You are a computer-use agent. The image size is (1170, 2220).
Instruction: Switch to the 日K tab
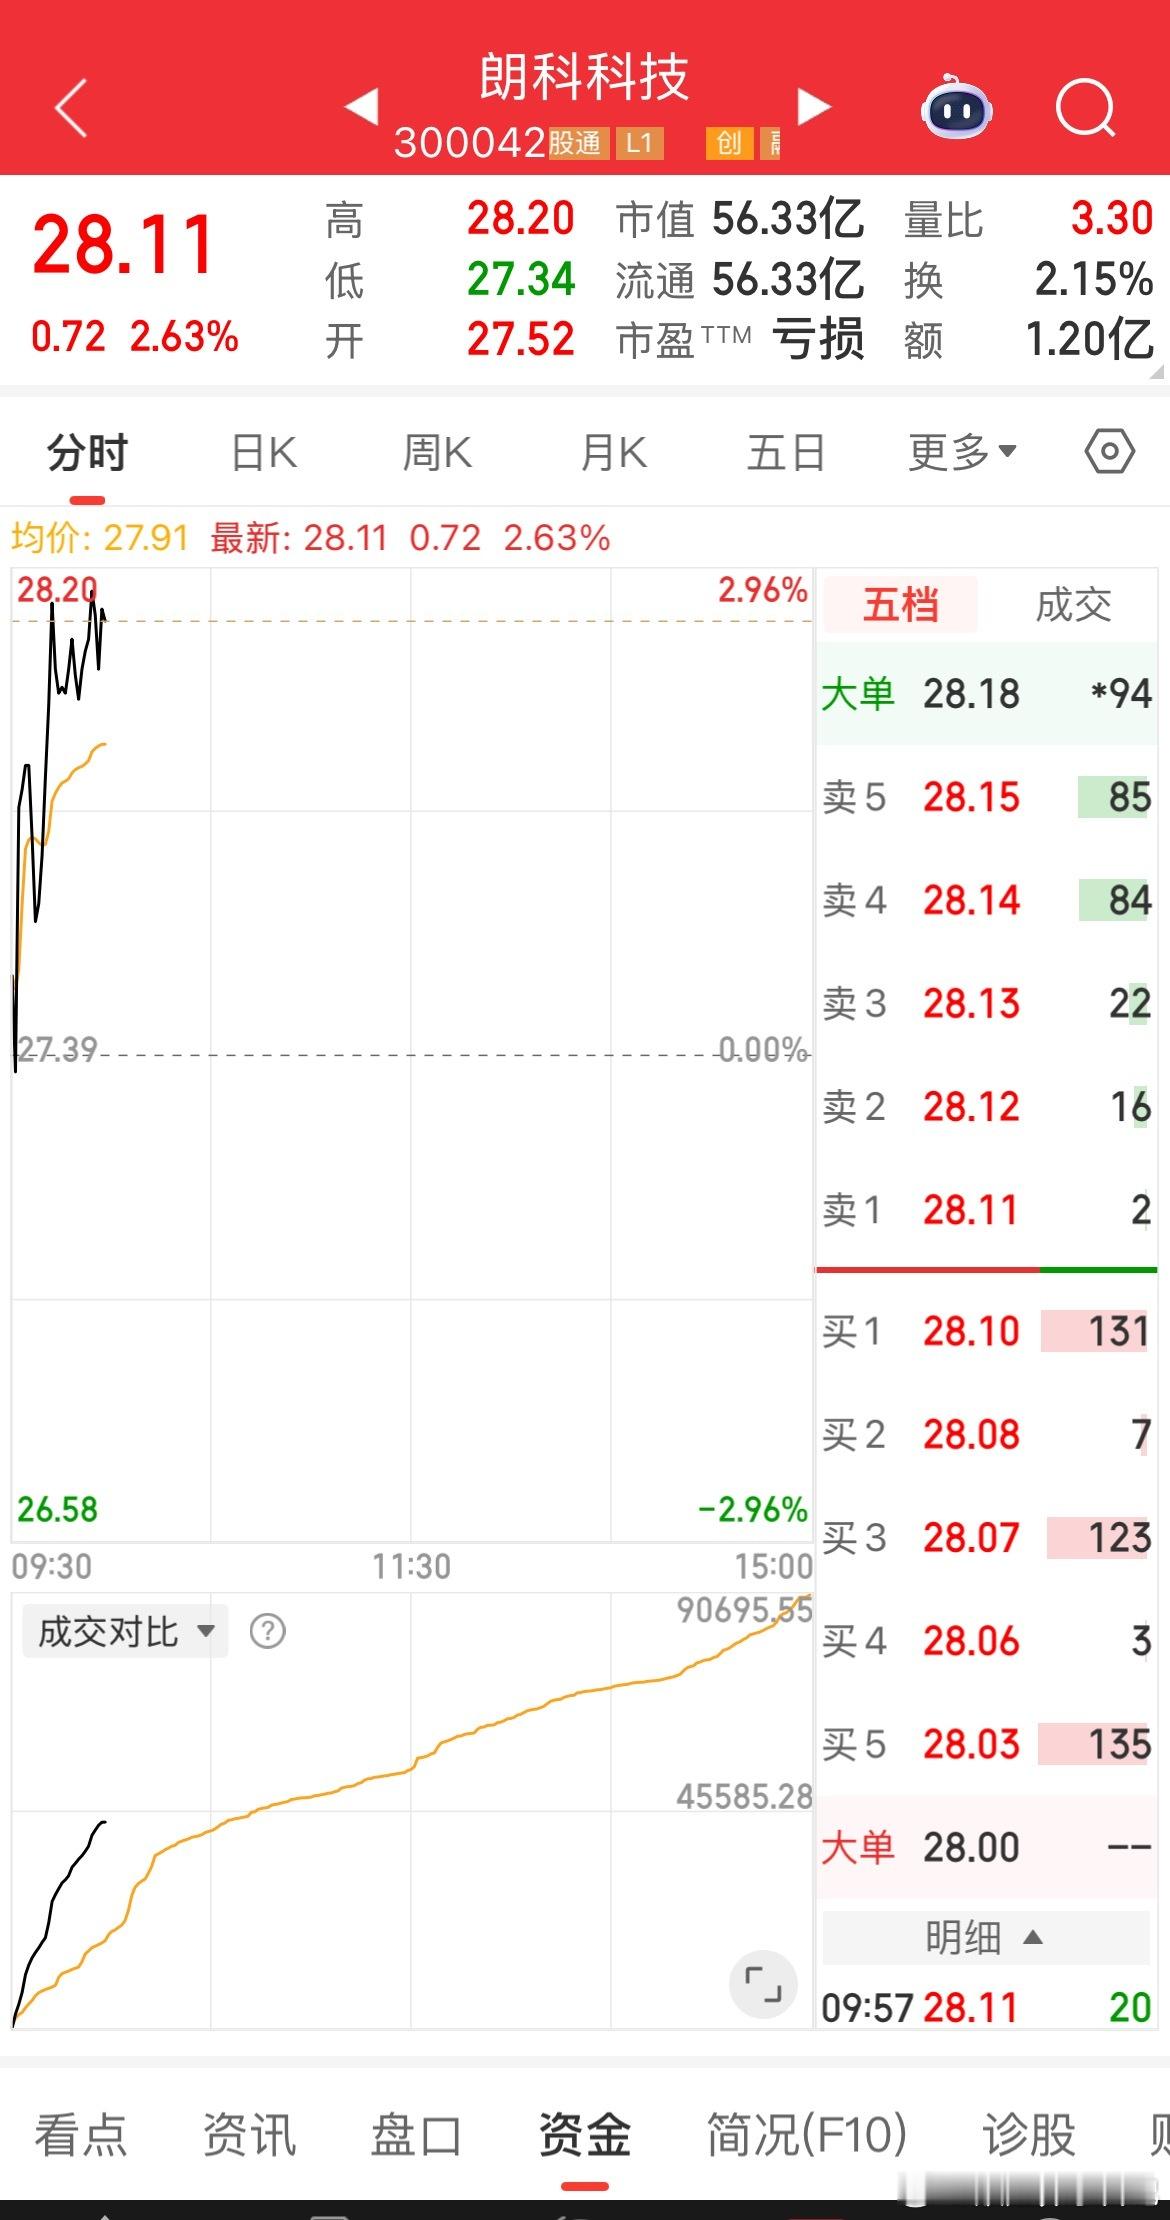264,452
